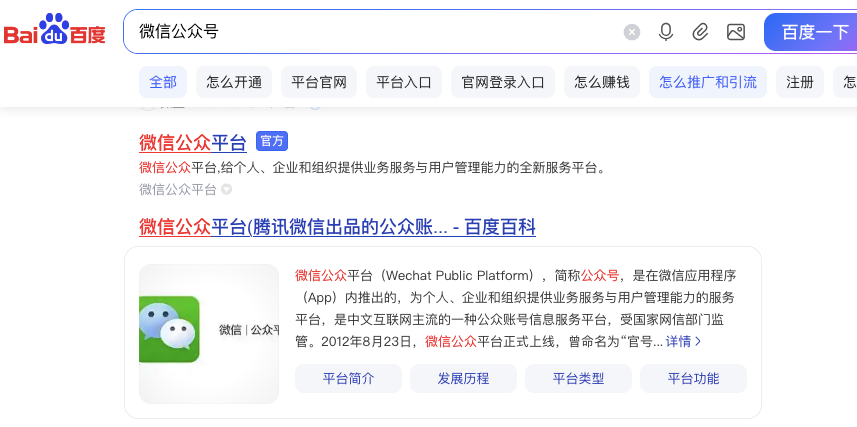The image size is (857, 427).
Task: Focus the search field containing 微信公众号
Action: (x=372, y=32)
